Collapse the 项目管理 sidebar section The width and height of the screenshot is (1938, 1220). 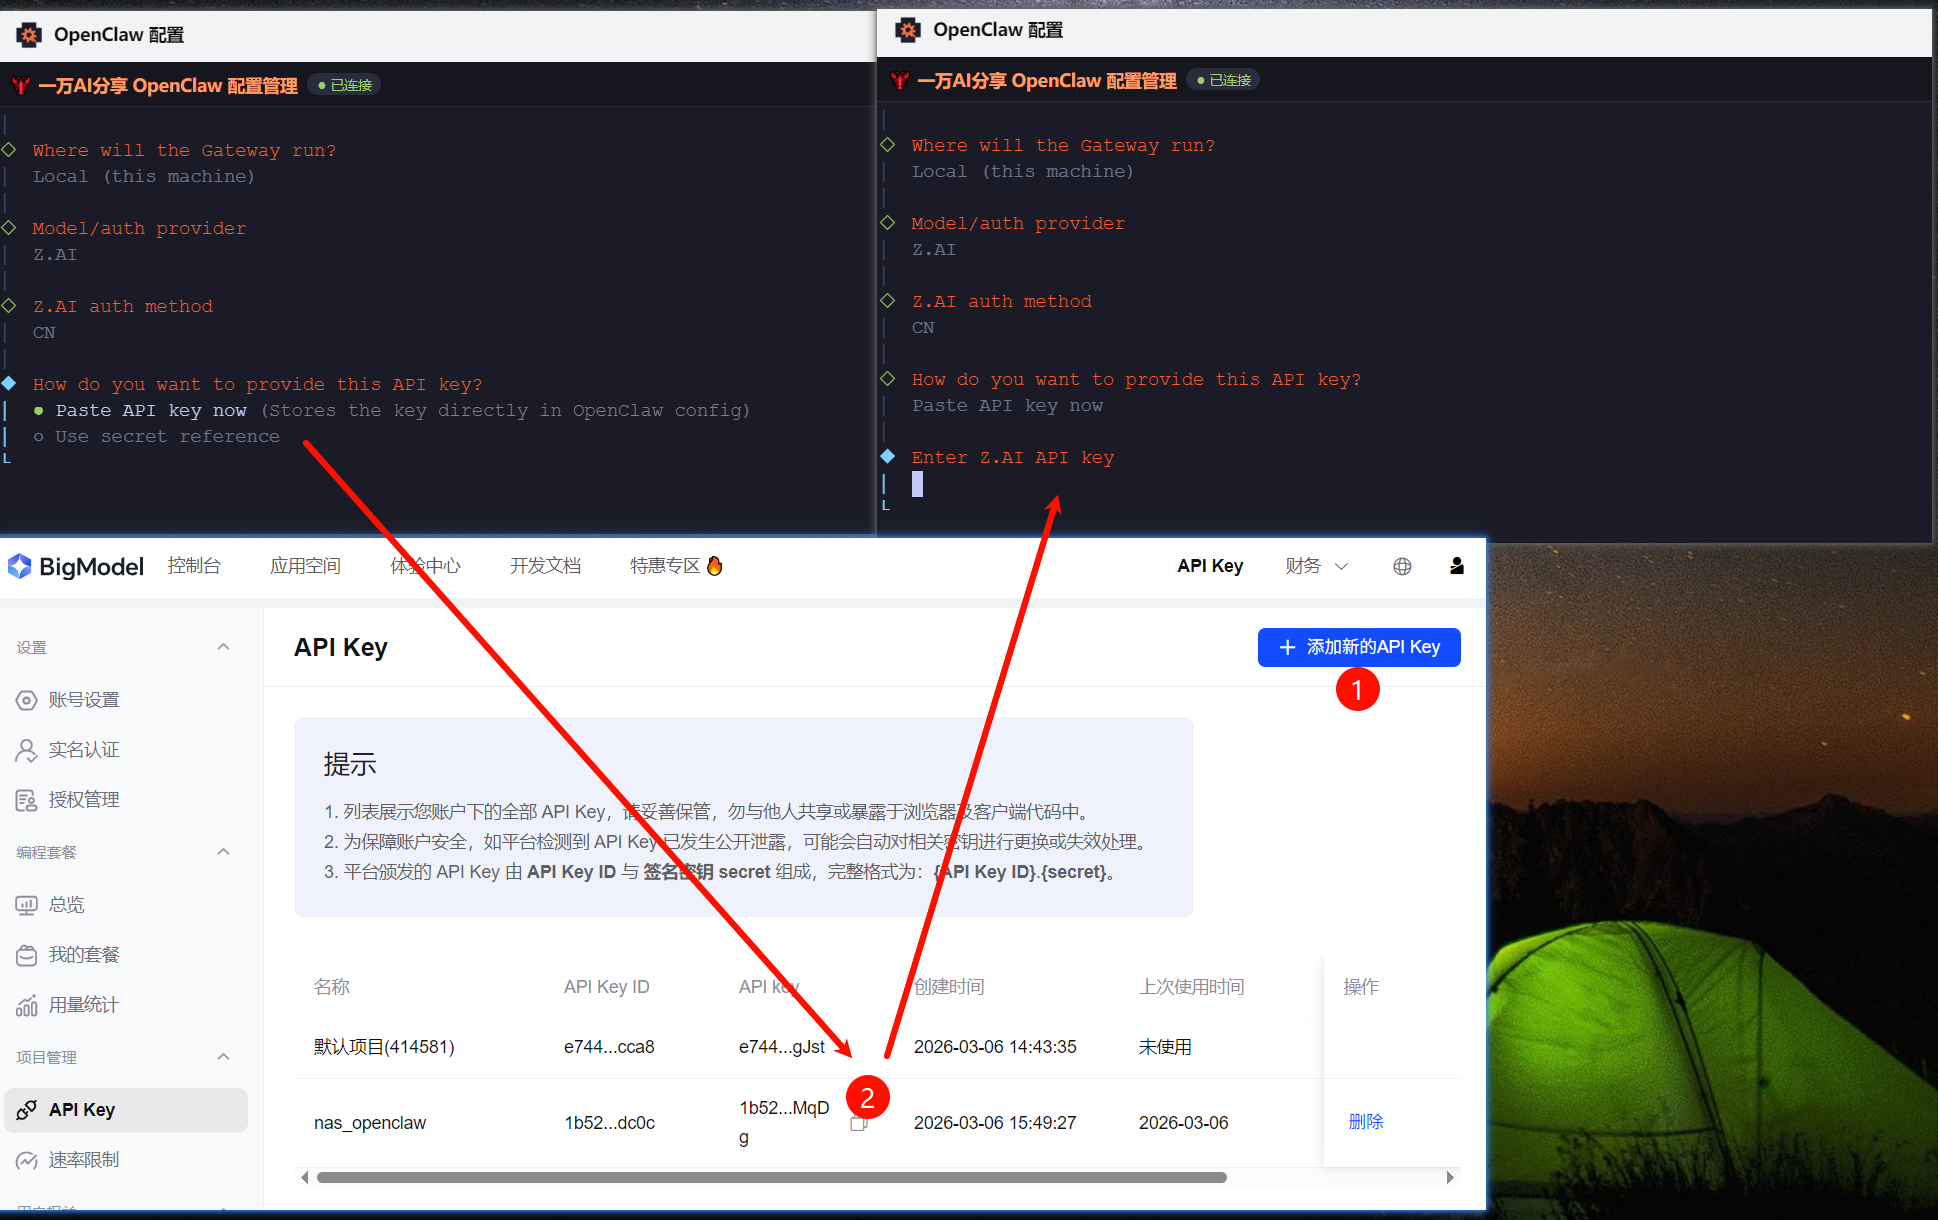point(223,1057)
